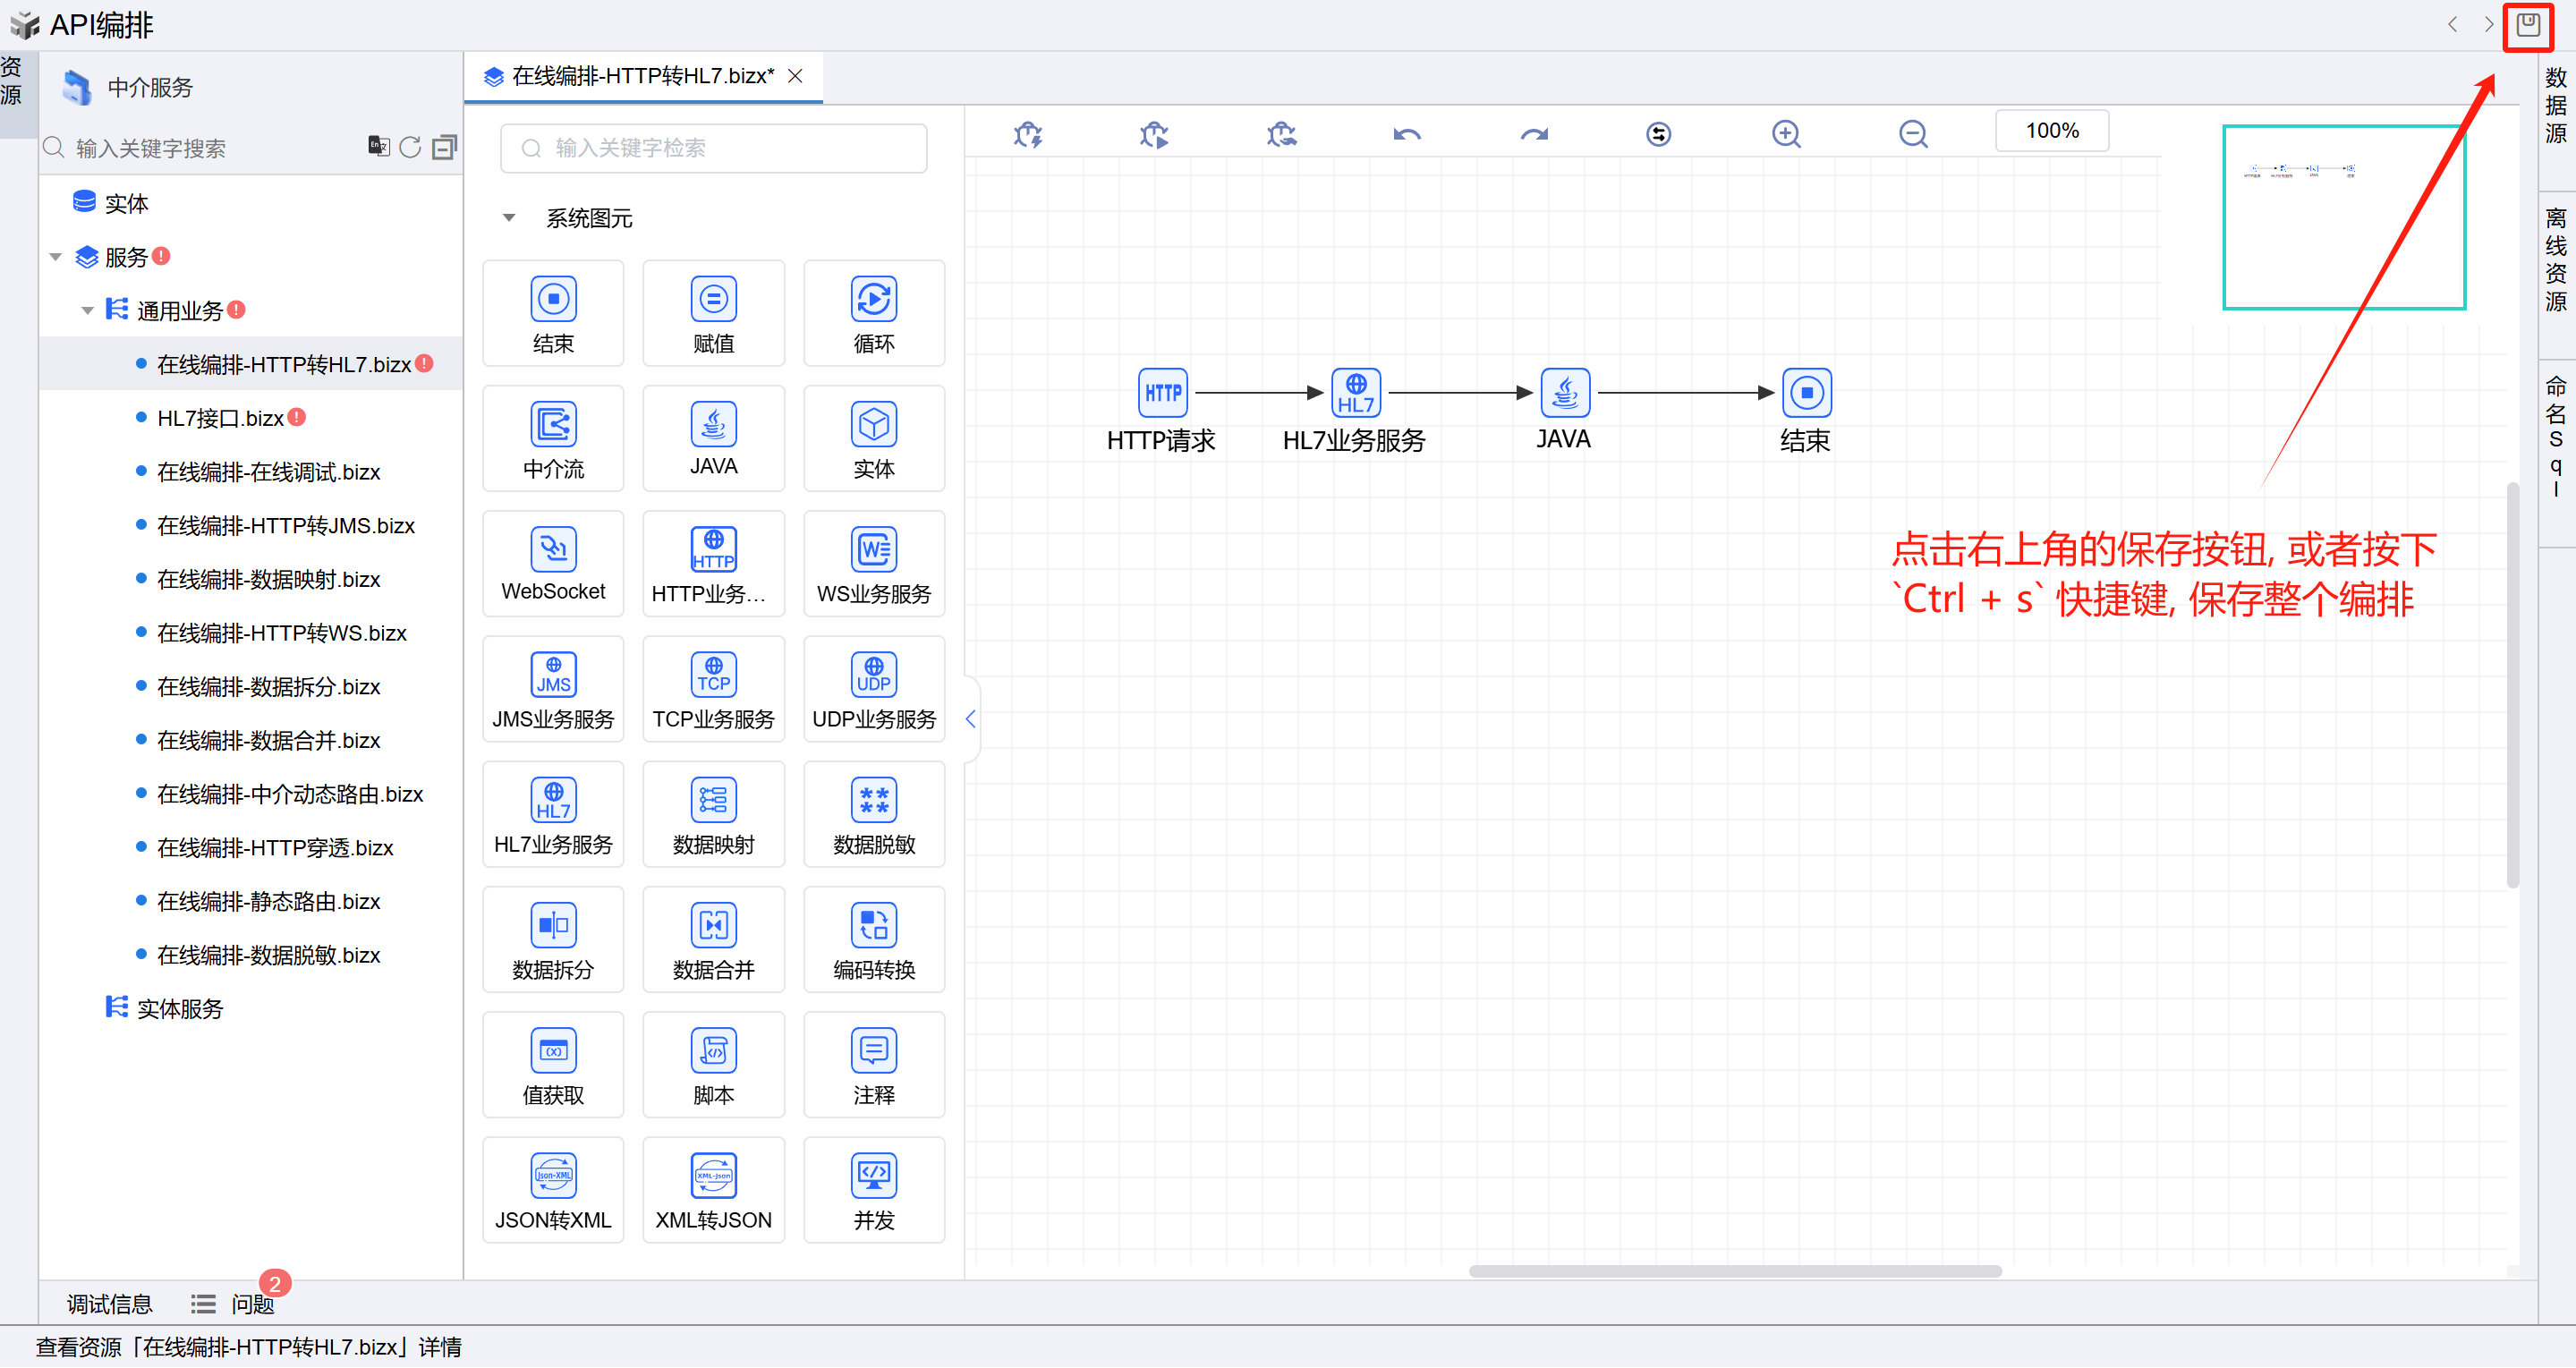
Task: Select the WebSocket palette element
Action: [x=553, y=564]
